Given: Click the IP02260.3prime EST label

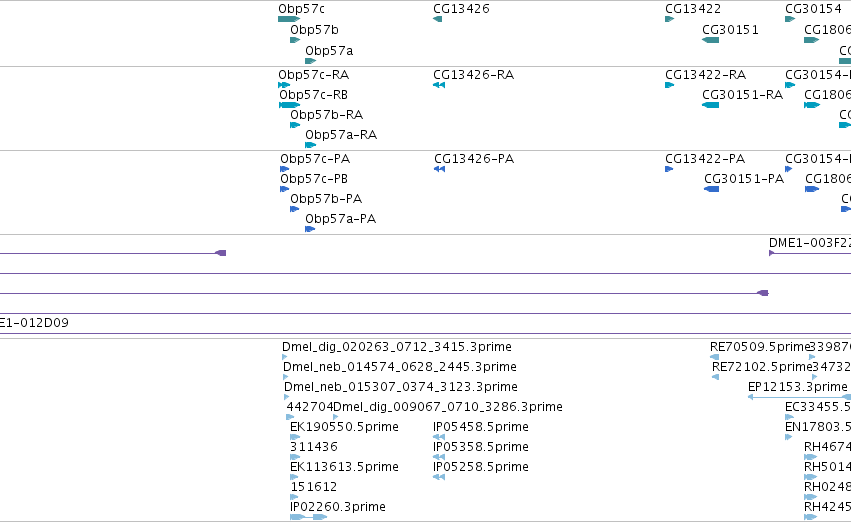Looking at the screenshot, I should pos(338,507).
